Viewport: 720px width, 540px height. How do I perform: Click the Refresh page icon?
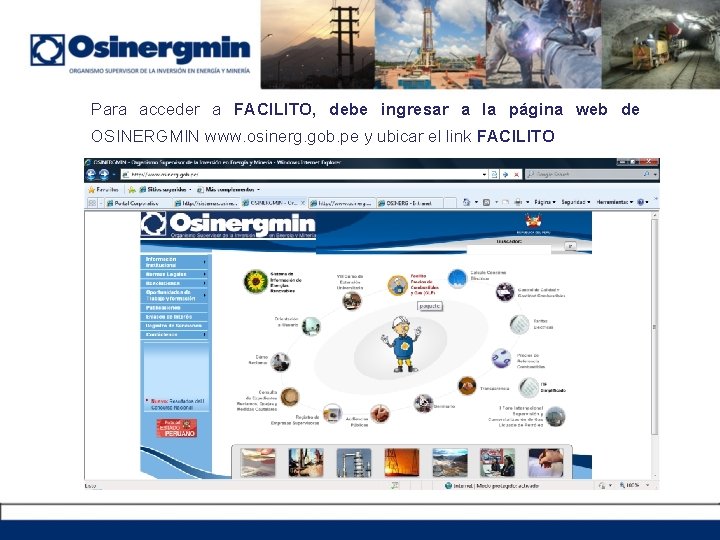(495, 174)
